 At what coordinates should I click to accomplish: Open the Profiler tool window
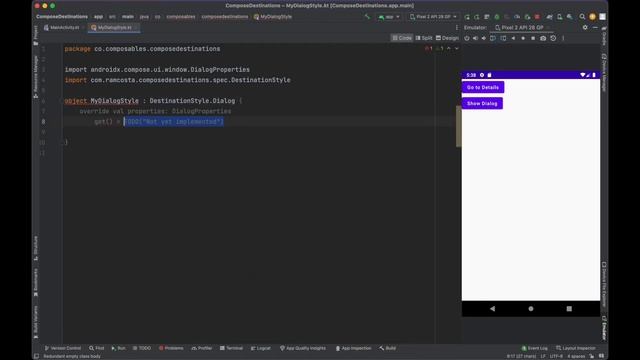(x=202, y=348)
